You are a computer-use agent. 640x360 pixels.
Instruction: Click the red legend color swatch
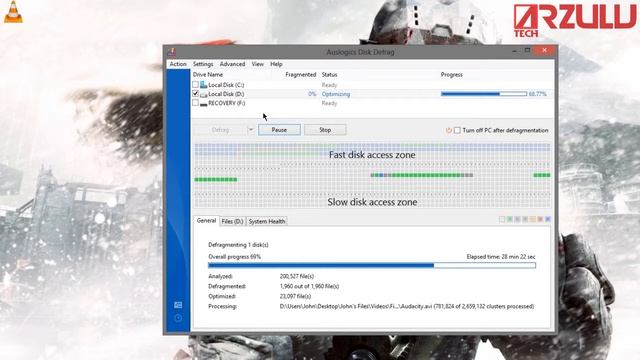click(540, 220)
